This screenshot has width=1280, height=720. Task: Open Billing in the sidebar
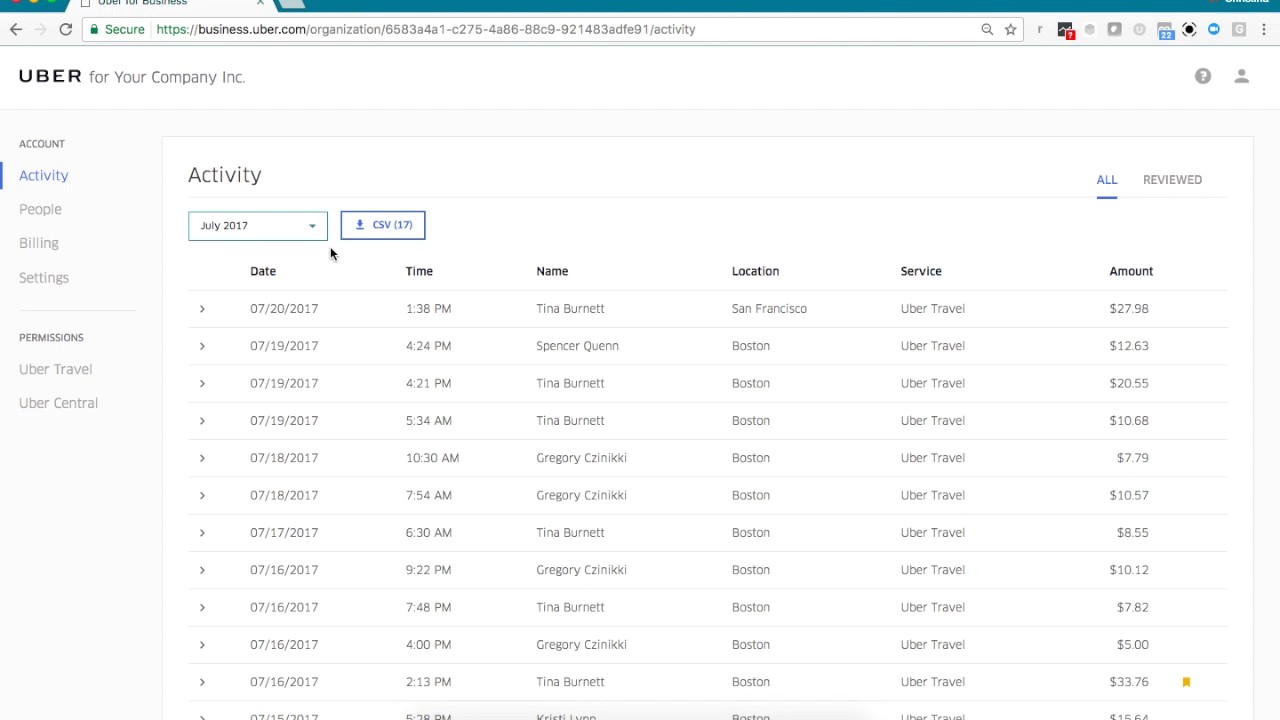click(x=39, y=243)
